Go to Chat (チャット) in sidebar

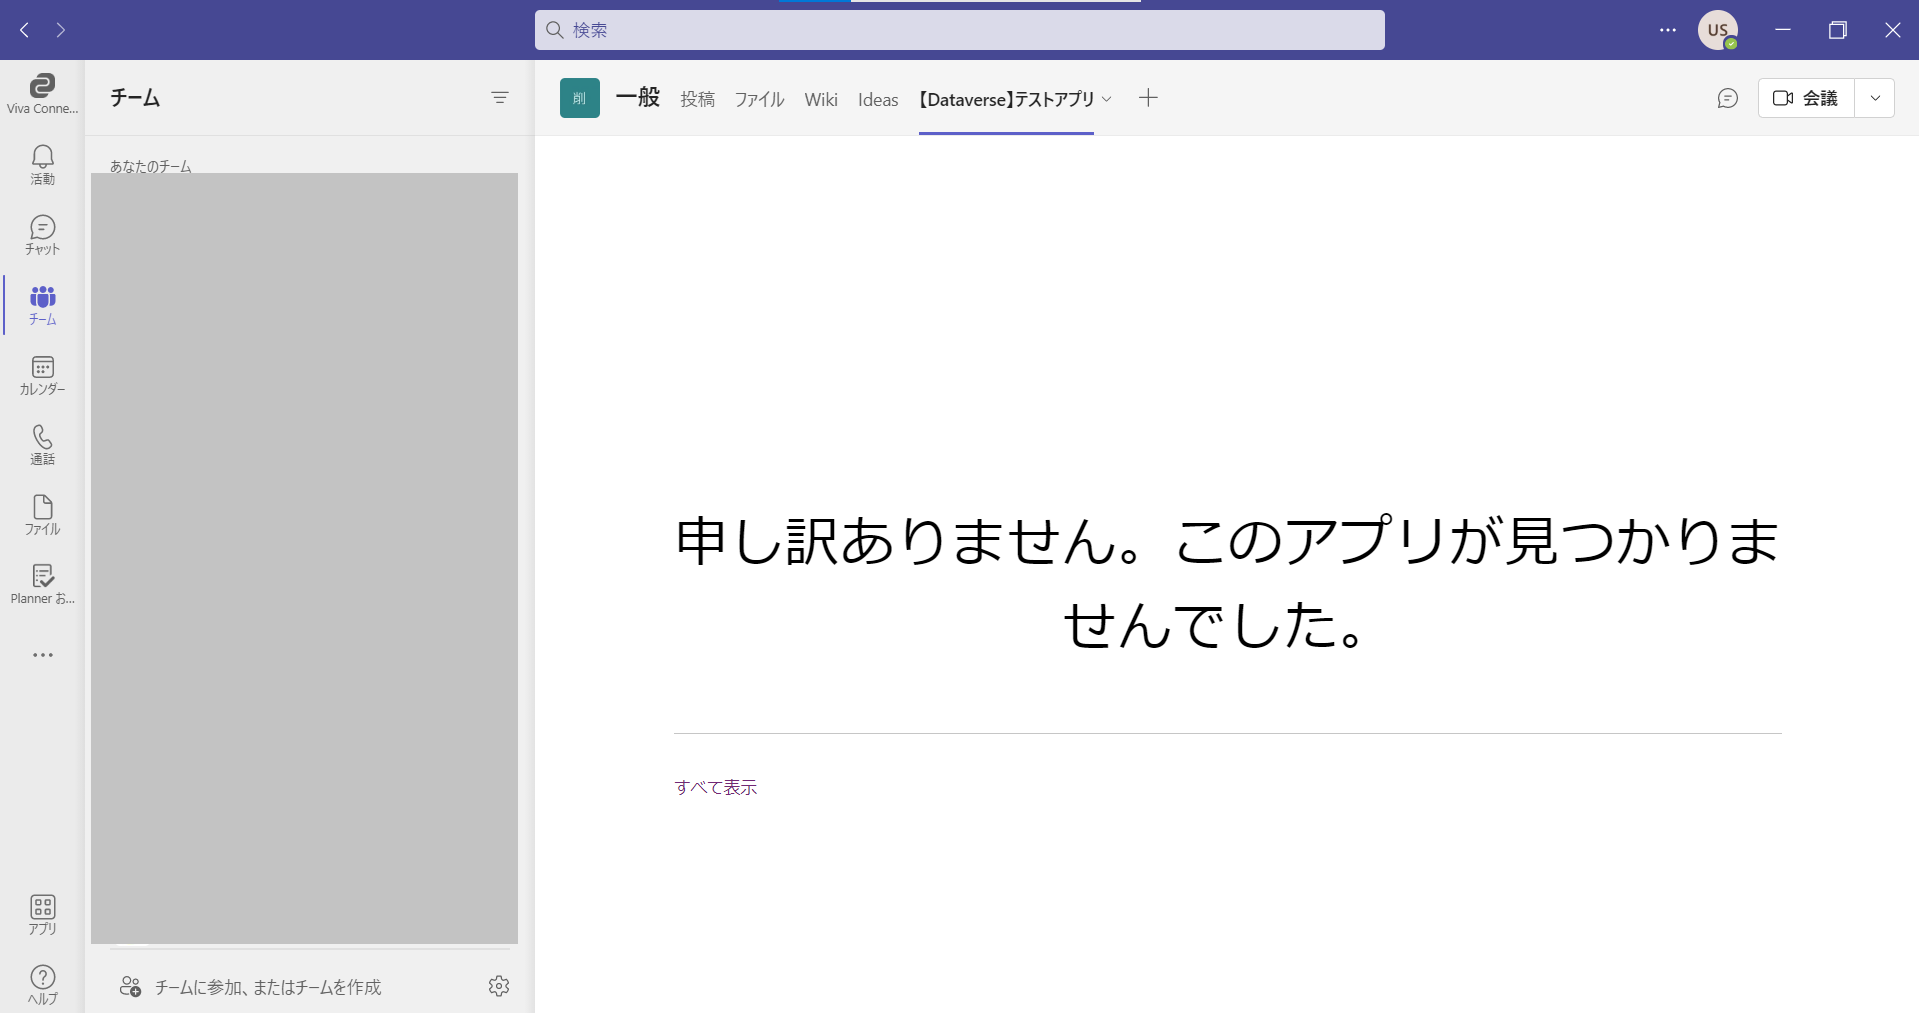(42, 235)
